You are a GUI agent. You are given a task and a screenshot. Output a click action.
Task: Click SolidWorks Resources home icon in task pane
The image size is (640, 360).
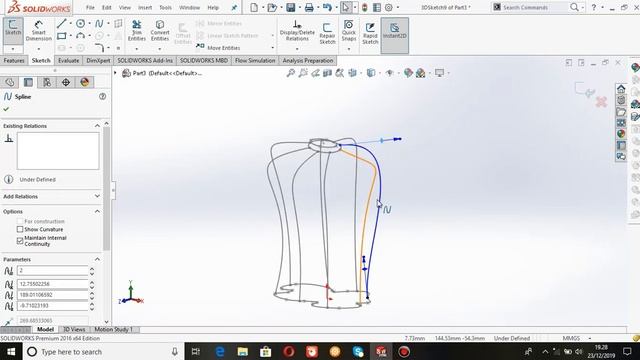click(x=621, y=89)
